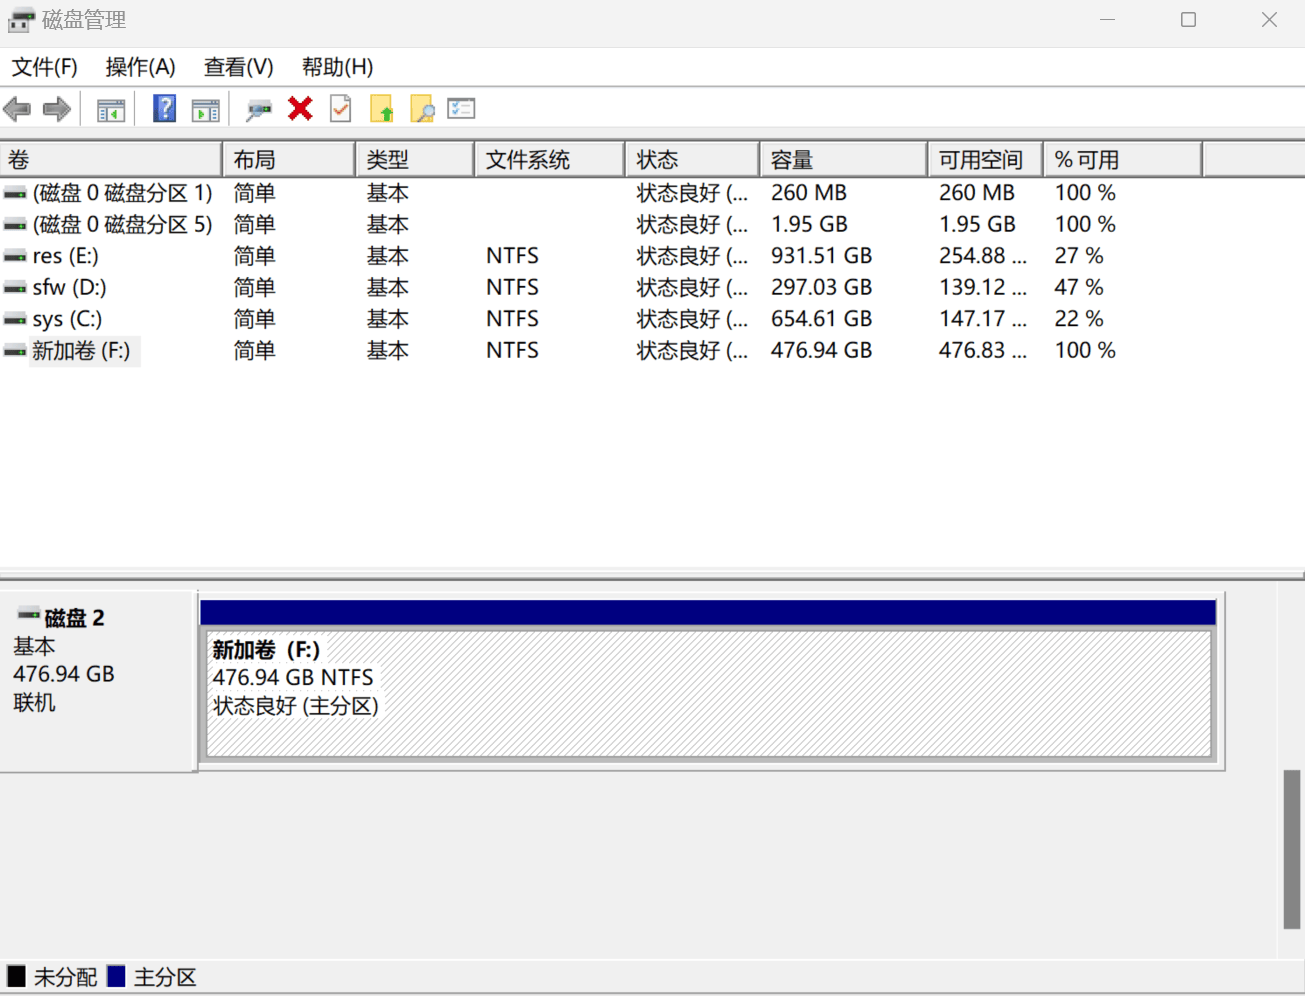Screen dimensions: 1305x997
Task: Click the yellow folder with magnifier icon
Action: tap(422, 109)
